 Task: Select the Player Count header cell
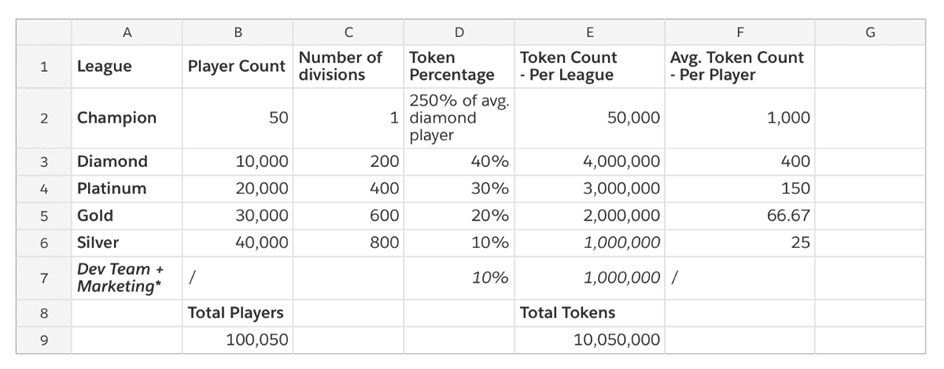(238, 66)
